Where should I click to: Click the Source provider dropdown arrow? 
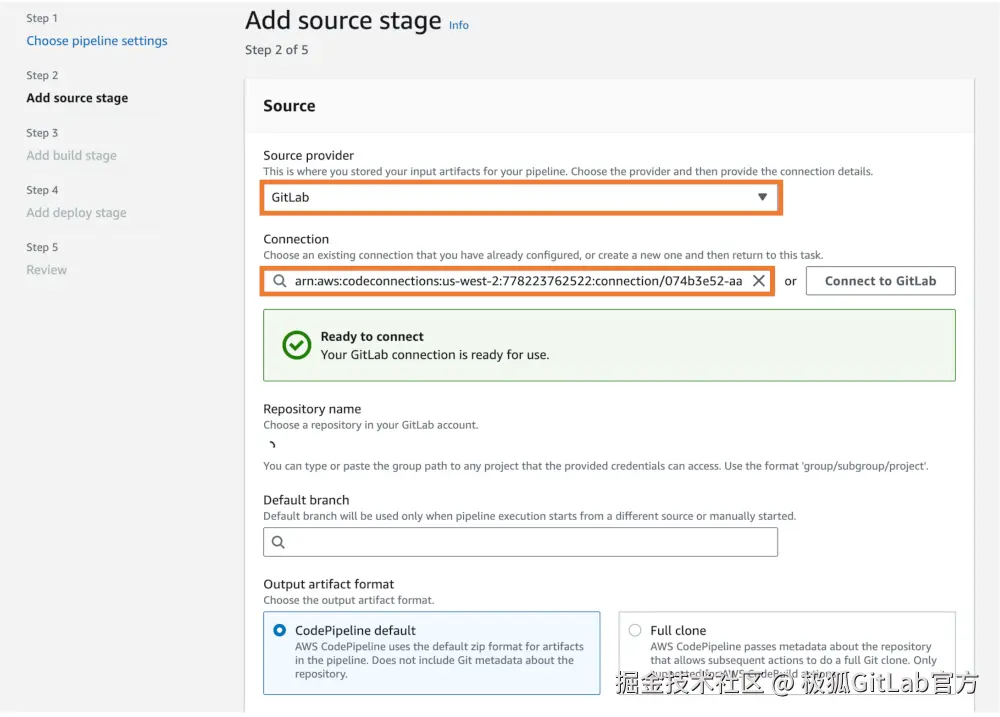click(x=762, y=197)
